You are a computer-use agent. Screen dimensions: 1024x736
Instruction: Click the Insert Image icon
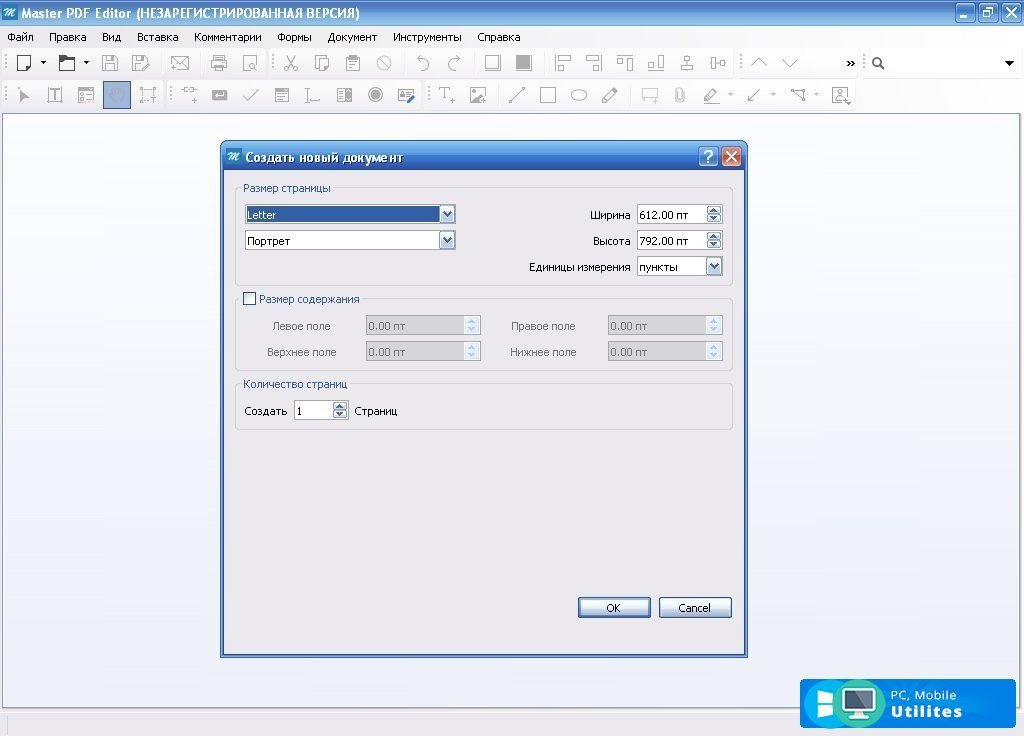(x=478, y=95)
